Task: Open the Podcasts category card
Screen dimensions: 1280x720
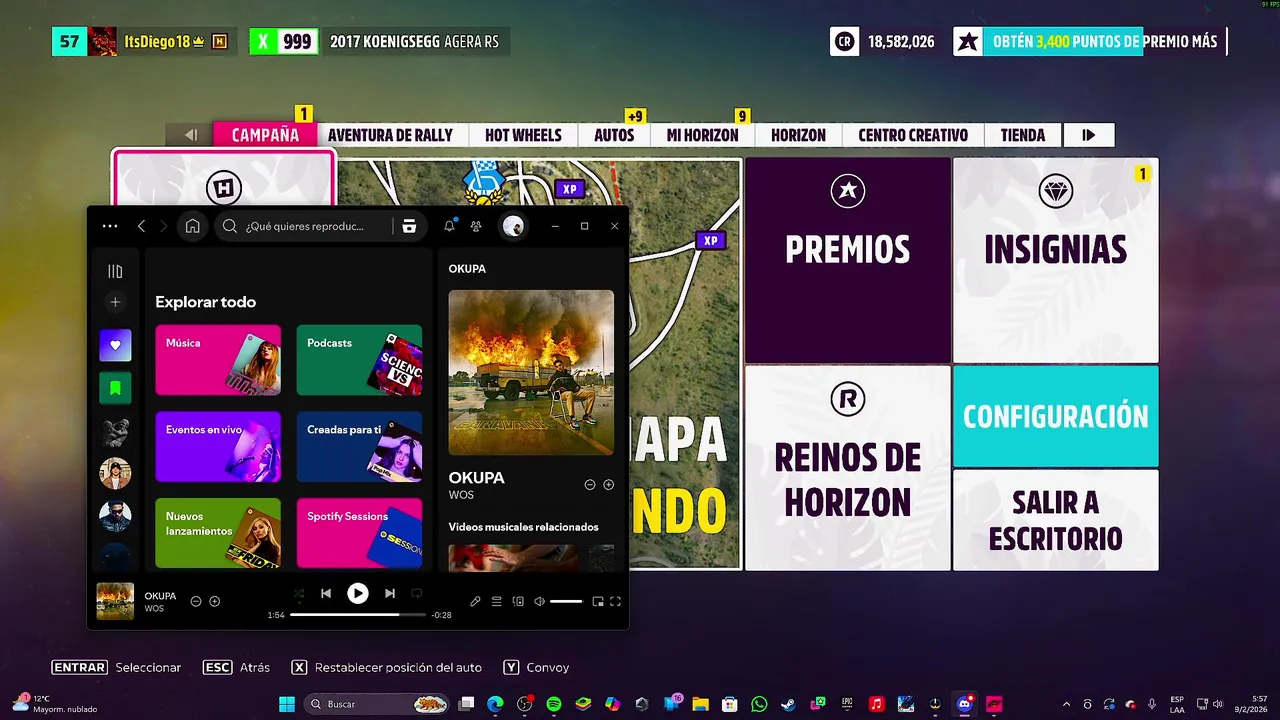Action: pos(359,360)
